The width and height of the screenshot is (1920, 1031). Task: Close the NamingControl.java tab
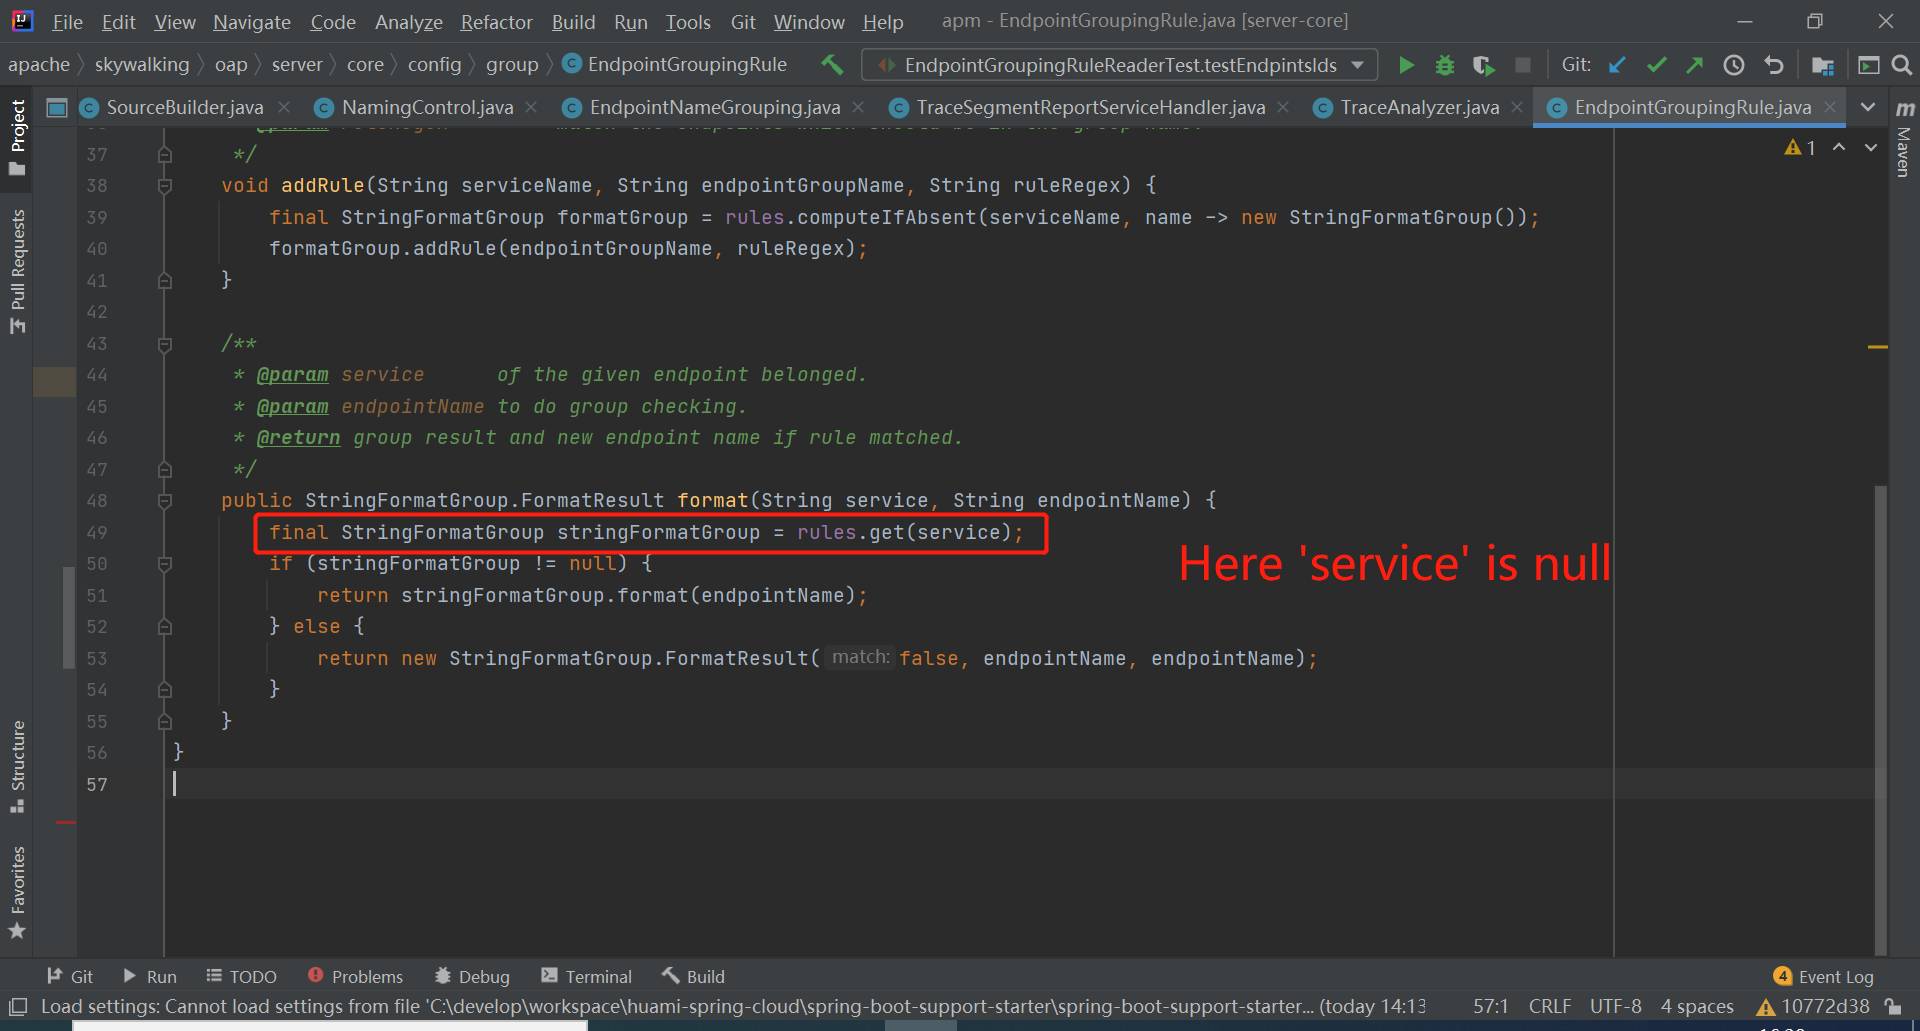click(531, 107)
